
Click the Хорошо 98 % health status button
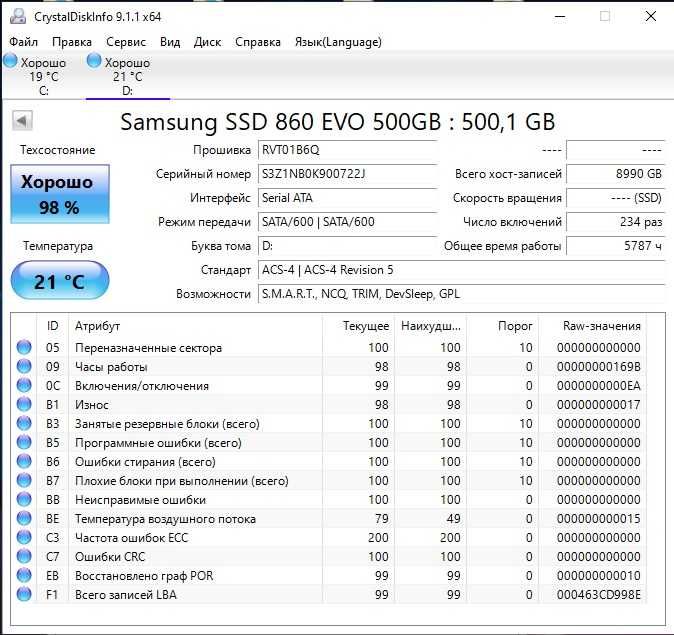[60, 194]
